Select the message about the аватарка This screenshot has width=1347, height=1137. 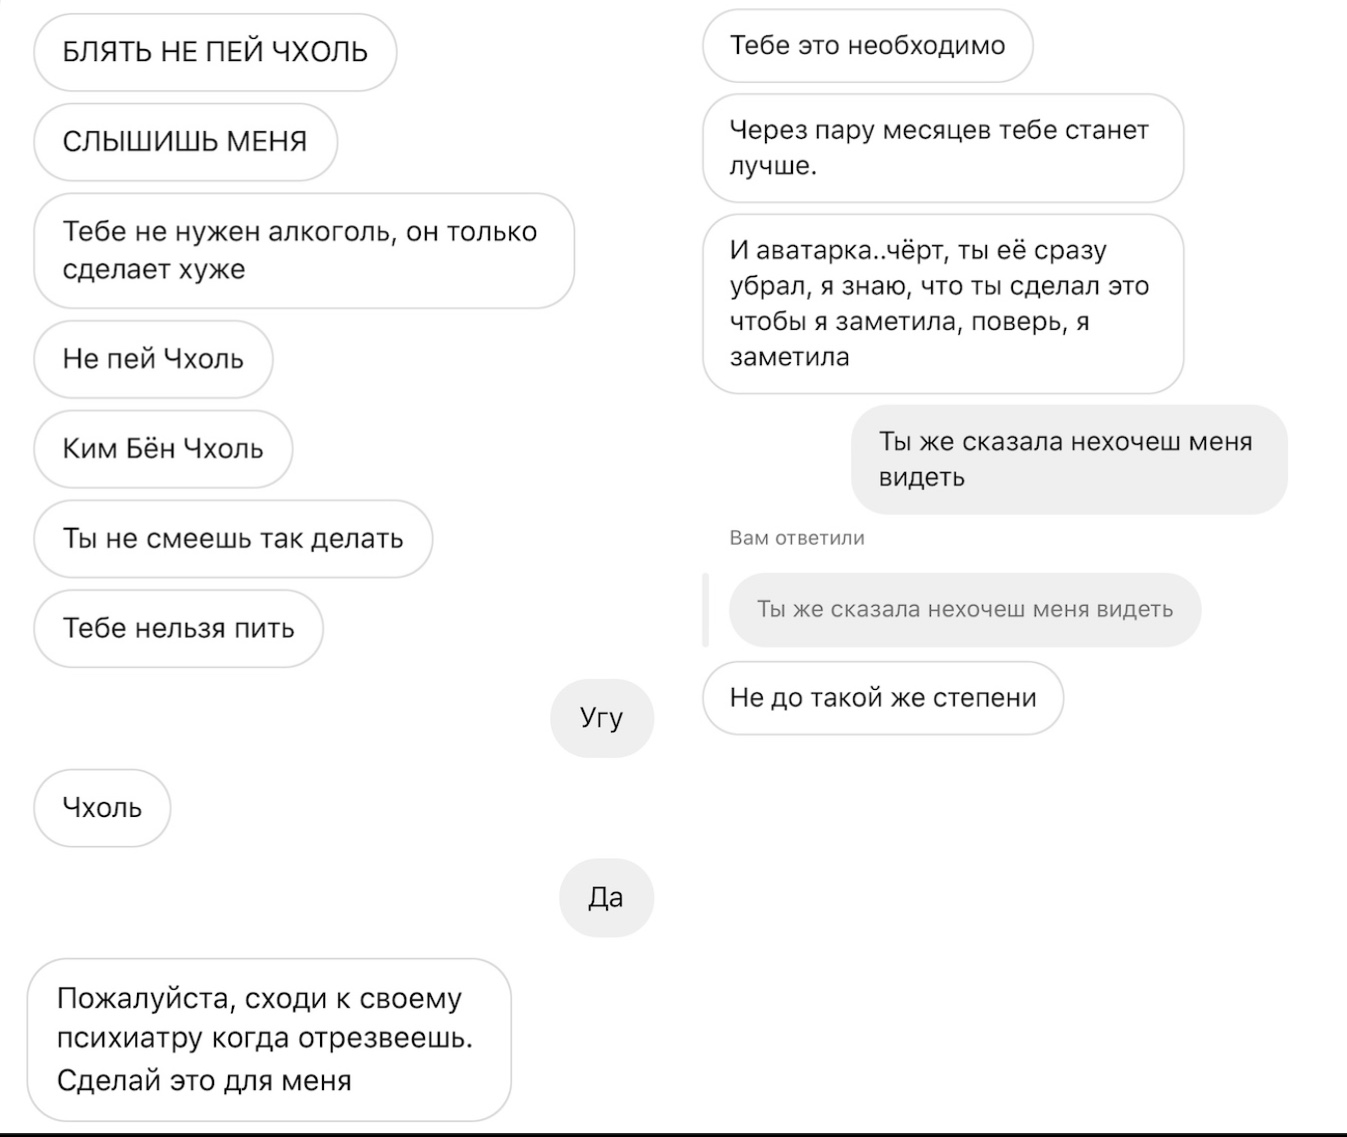click(943, 304)
